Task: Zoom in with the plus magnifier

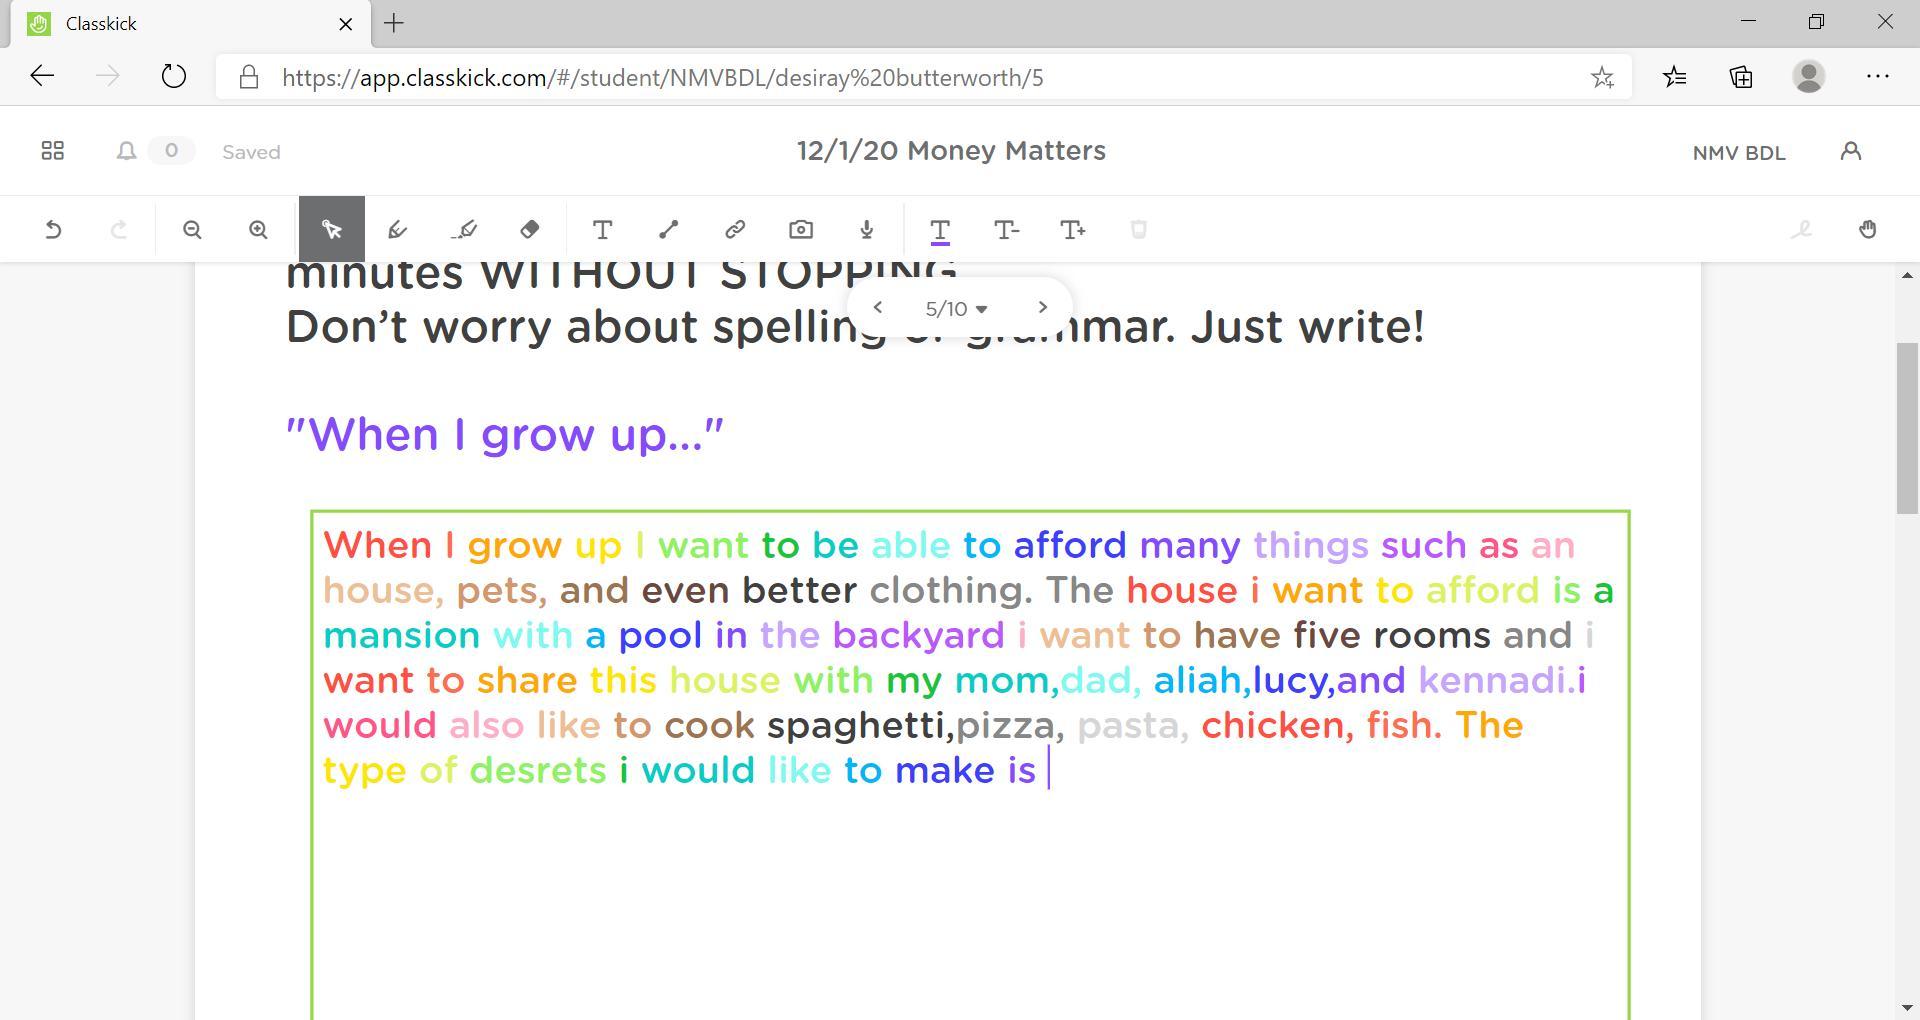Action: pos(258,230)
